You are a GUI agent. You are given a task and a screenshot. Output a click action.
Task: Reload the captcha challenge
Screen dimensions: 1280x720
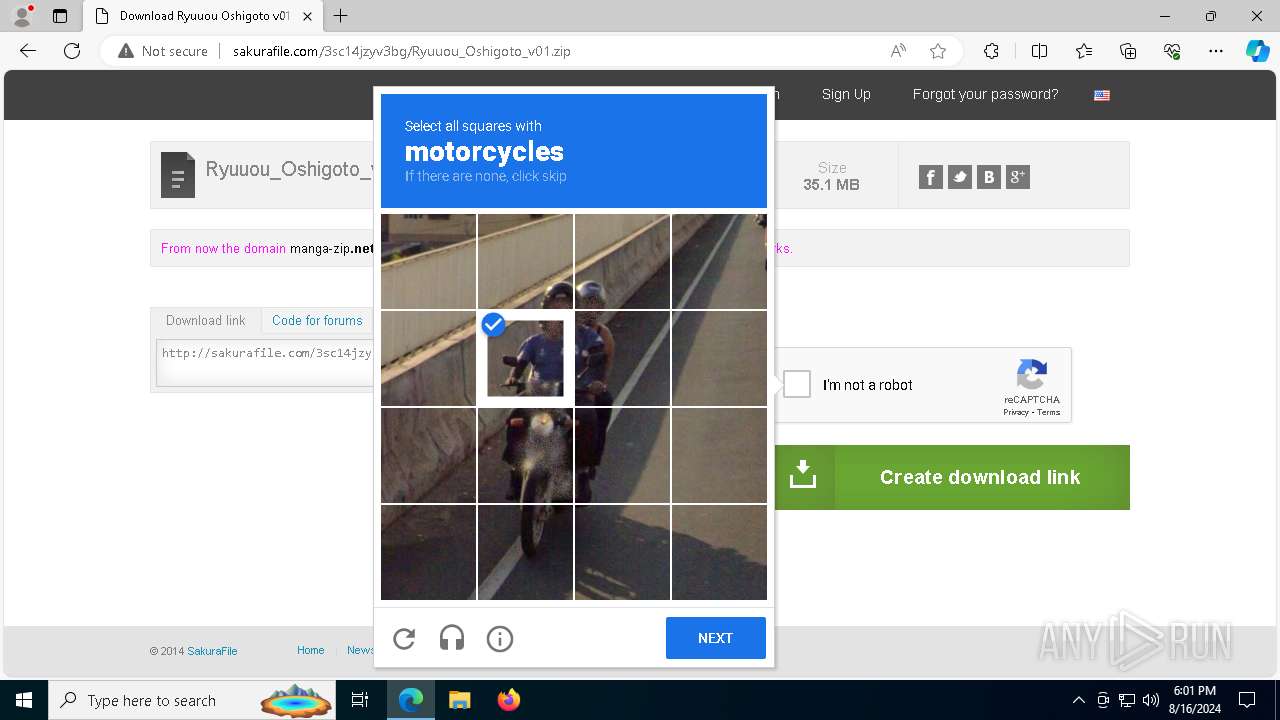tap(404, 638)
